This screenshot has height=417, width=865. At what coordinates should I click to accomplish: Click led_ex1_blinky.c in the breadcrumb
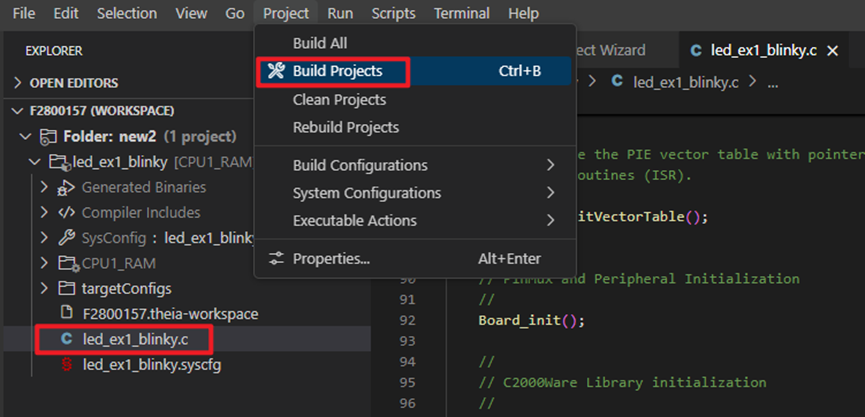(686, 83)
